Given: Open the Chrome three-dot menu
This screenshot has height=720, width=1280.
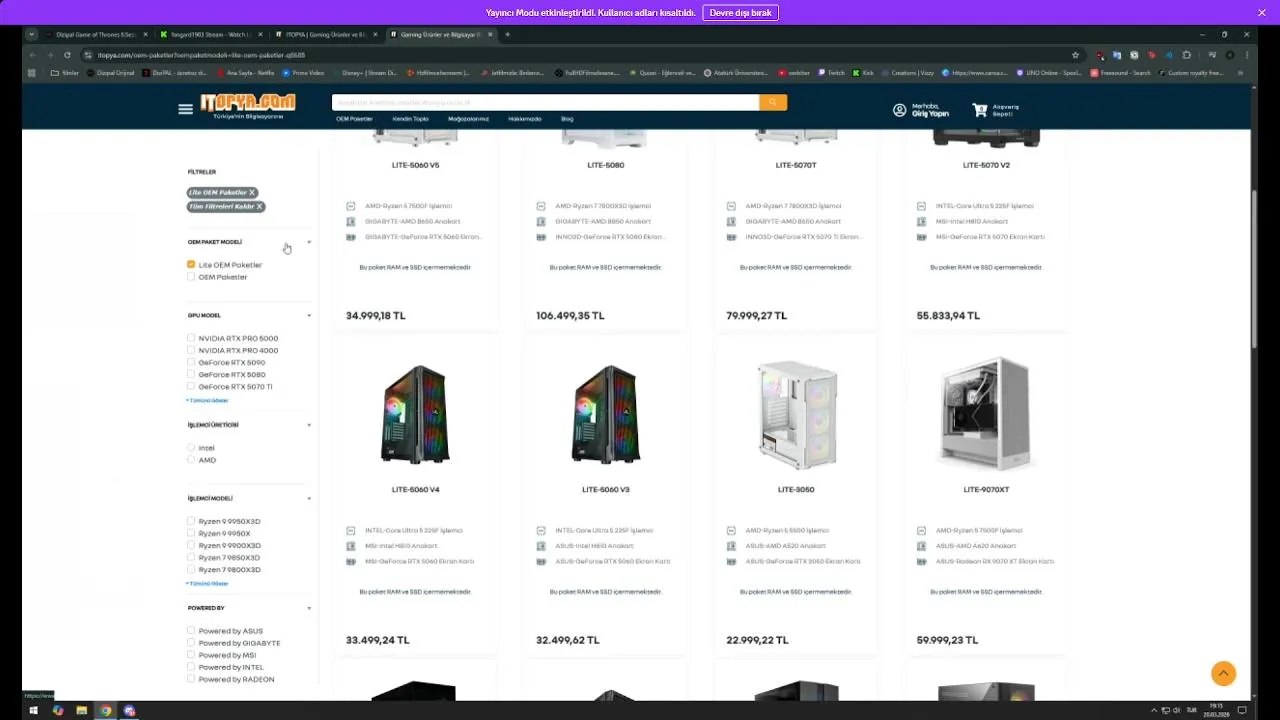Looking at the screenshot, I should 1246,55.
